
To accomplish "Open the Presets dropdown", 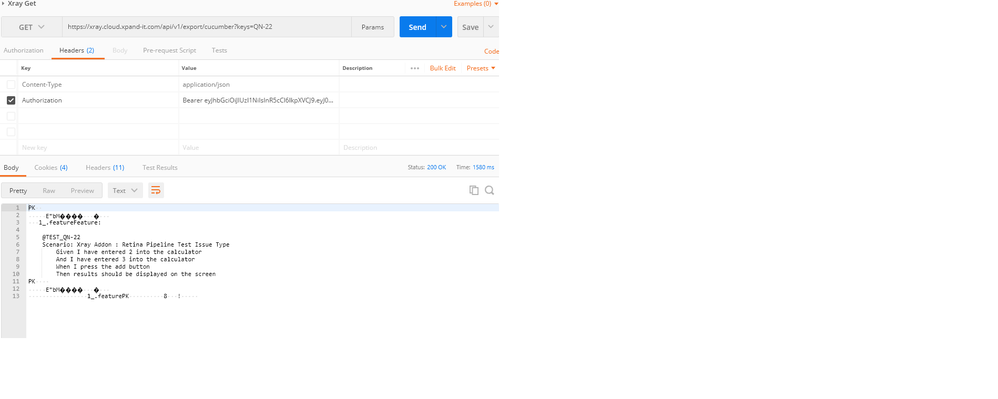I will click(481, 68).
